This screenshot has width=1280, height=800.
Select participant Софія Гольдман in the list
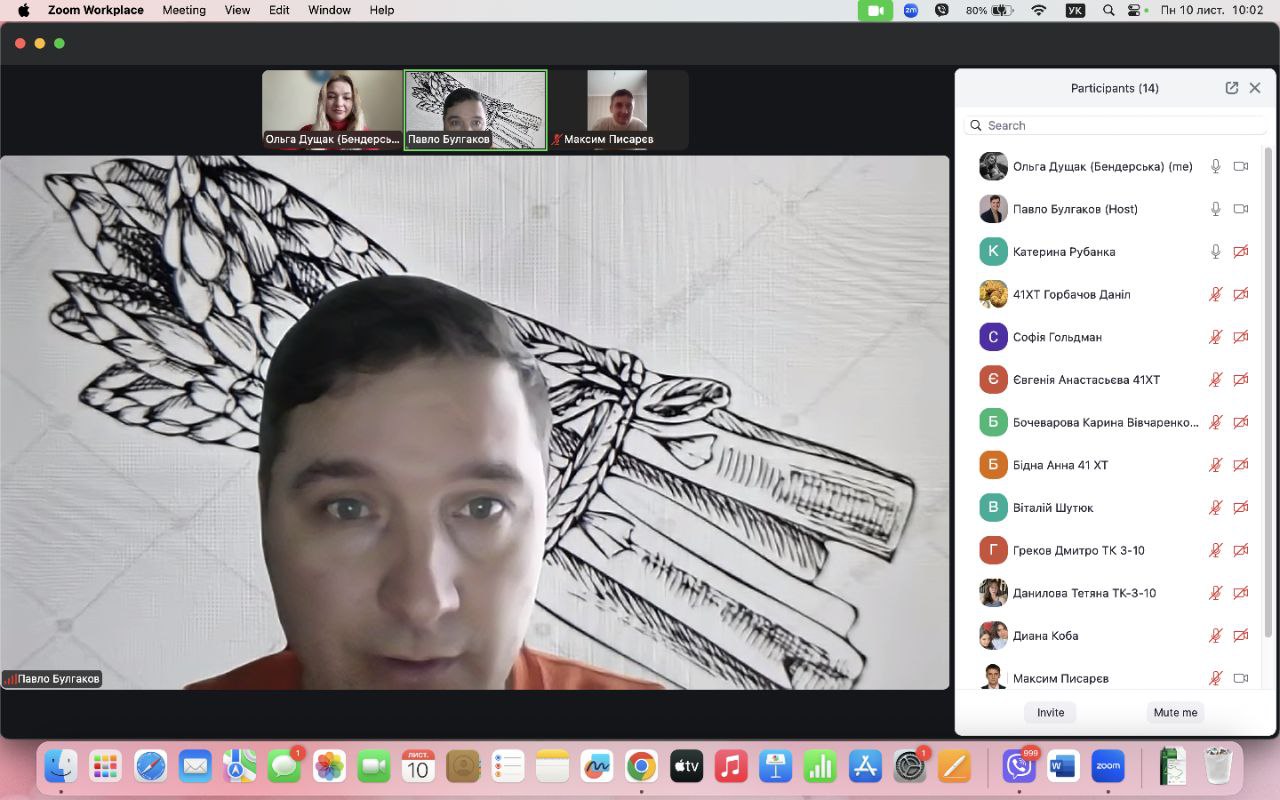pyautogui.click(x=1113, y=337)
